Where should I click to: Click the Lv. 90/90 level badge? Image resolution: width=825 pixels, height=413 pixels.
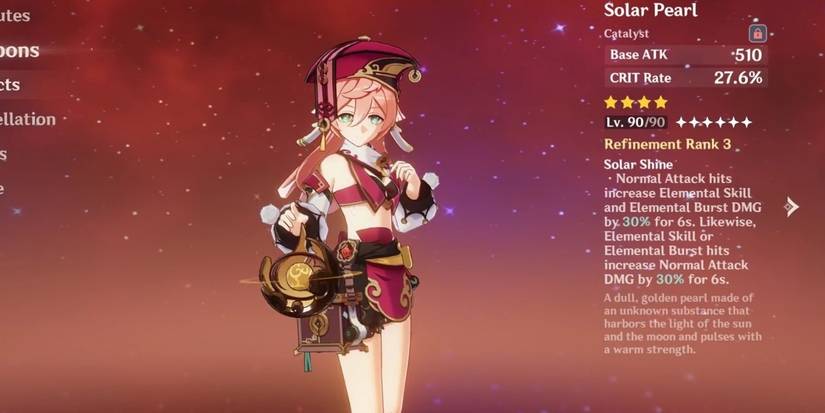[636, 123]
